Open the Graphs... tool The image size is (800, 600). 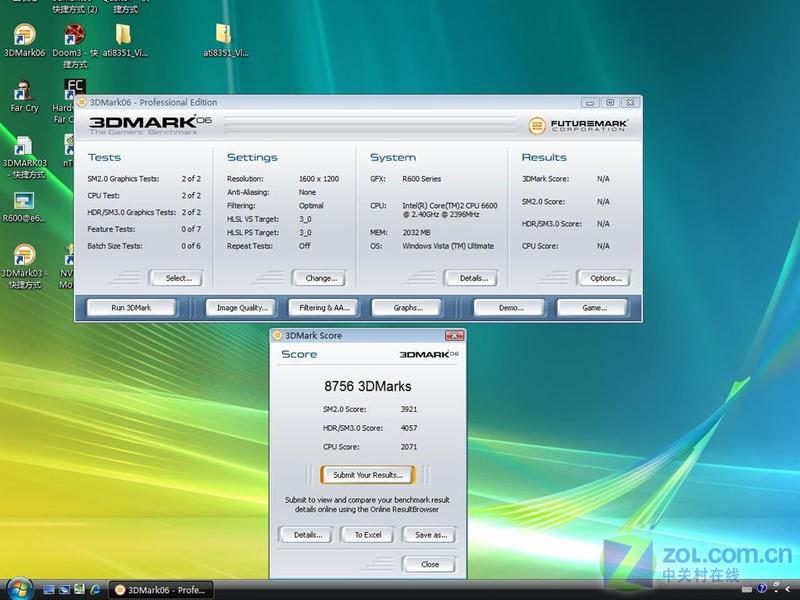tap(407, 308)
